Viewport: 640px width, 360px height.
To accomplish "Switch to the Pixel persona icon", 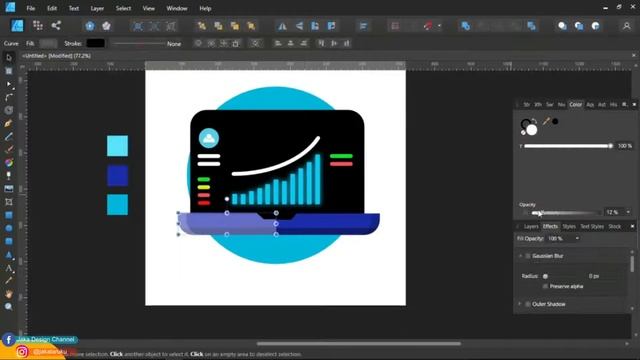I will 38,26.
